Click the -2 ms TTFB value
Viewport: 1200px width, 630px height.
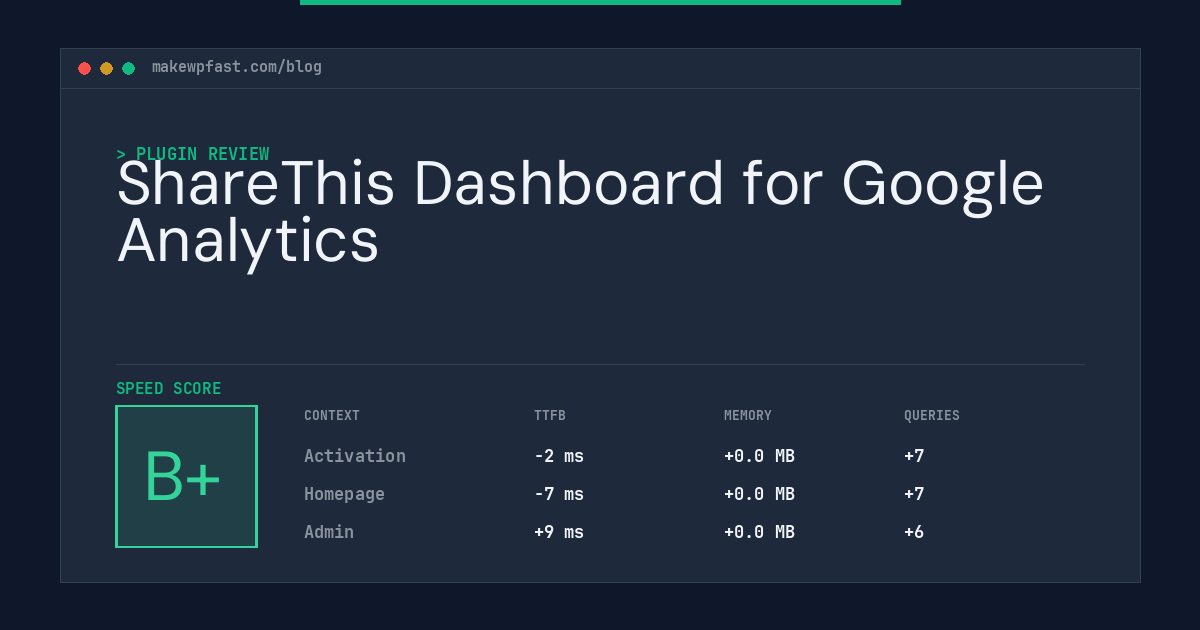tap(559, 456)
